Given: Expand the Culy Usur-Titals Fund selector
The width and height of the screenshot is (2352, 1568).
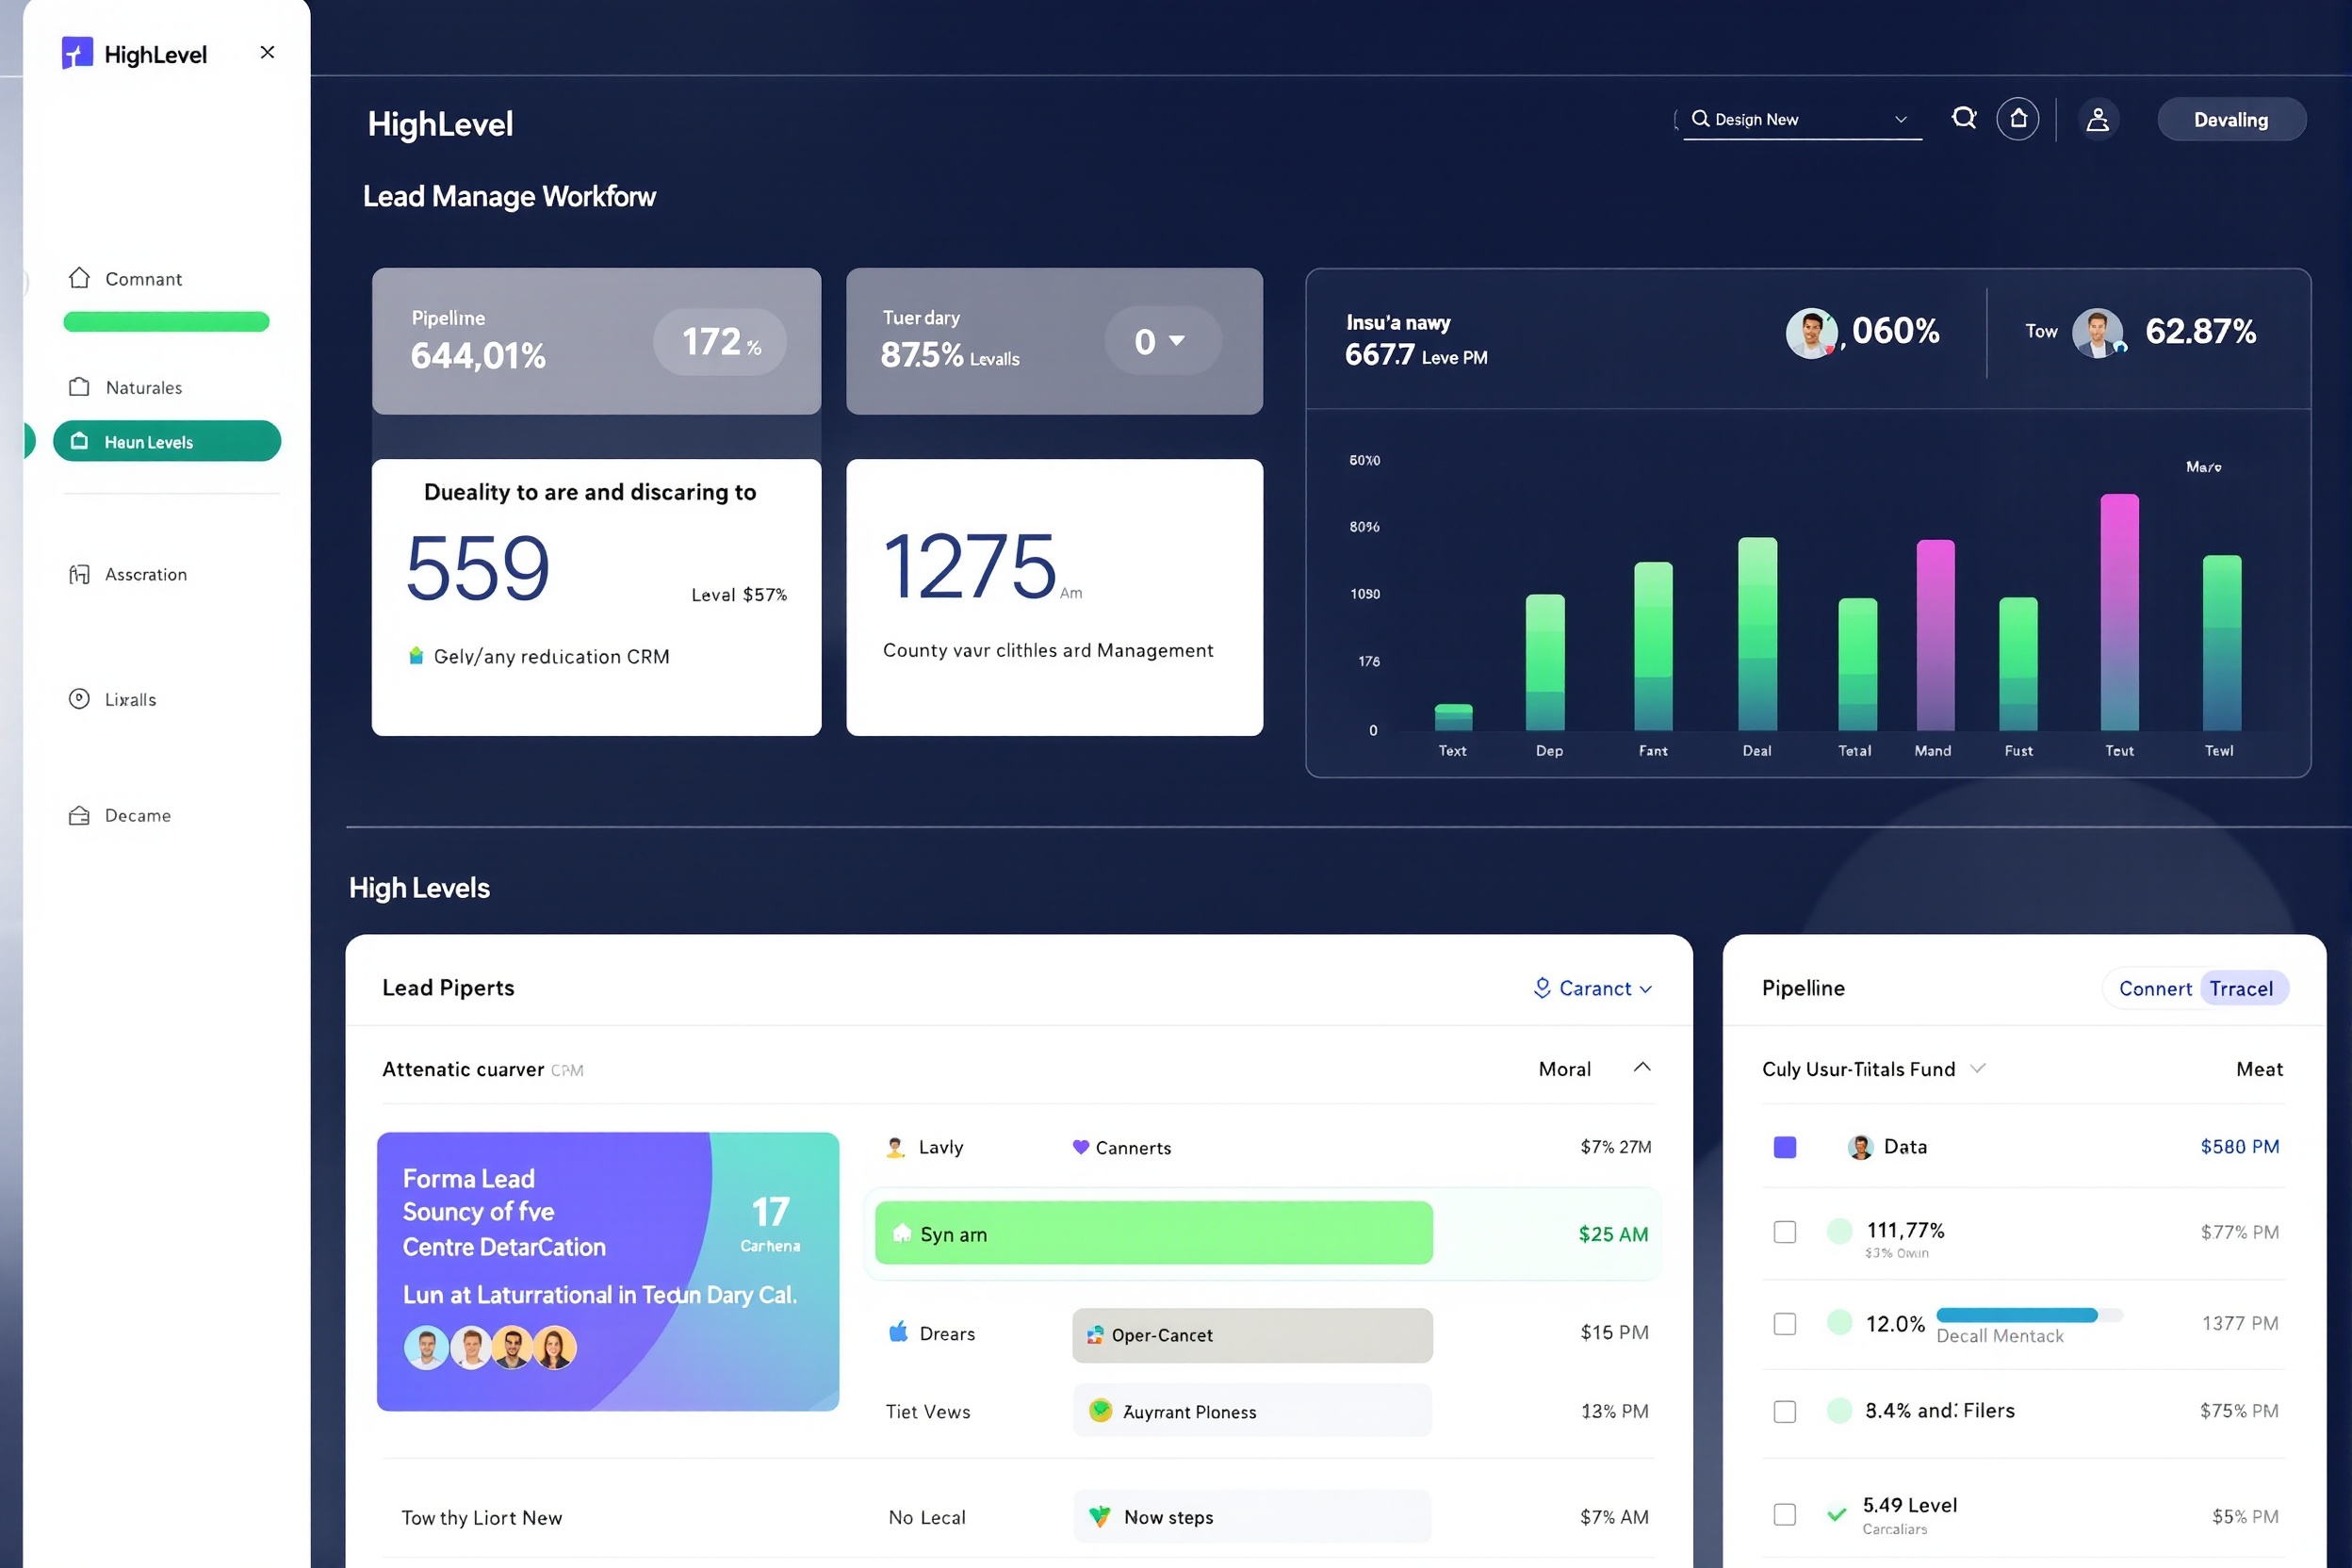Looking at the screenshot, I should [1977, 1068].
